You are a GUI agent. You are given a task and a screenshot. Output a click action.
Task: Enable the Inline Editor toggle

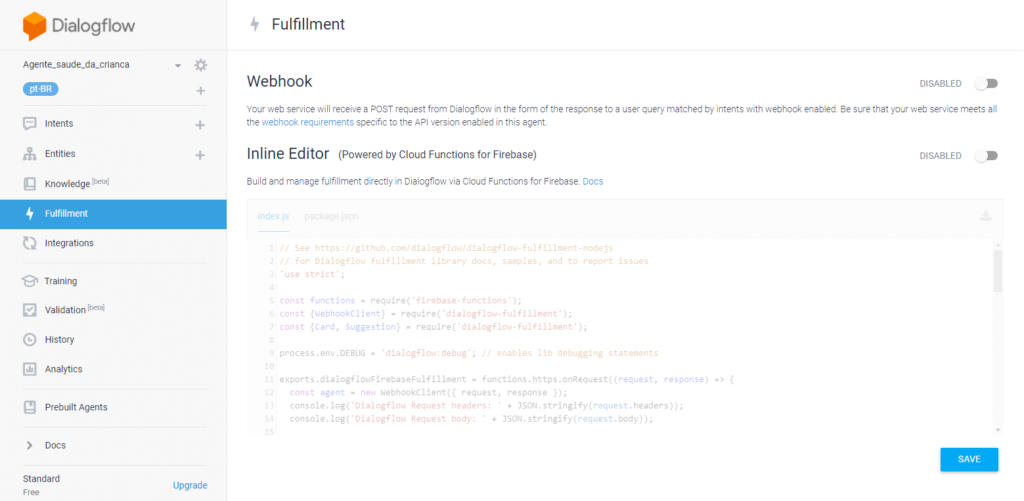(x=986, y=156)
